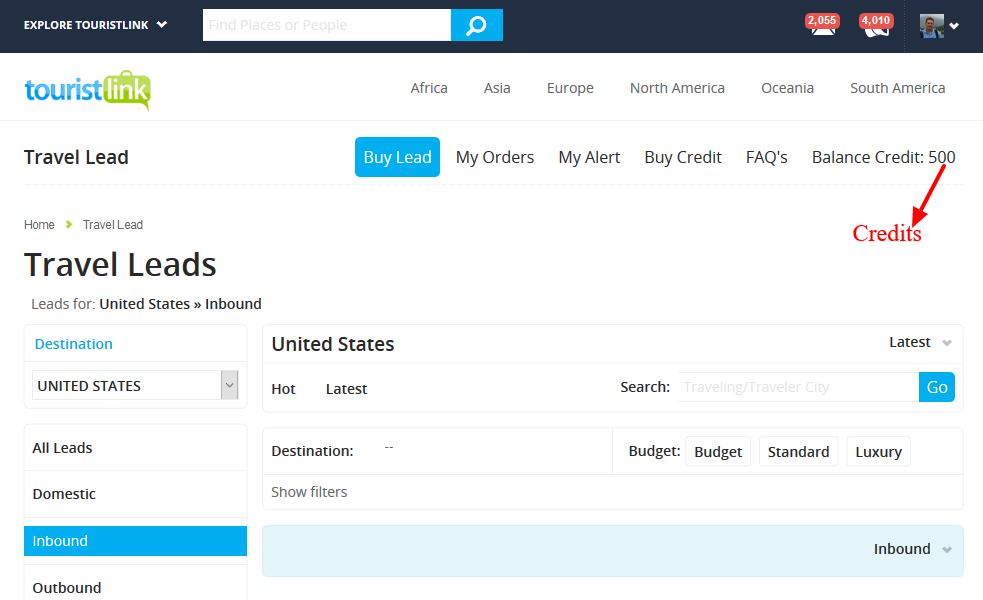
Task: Switch to Hot leads
Action: pos(283,389)
